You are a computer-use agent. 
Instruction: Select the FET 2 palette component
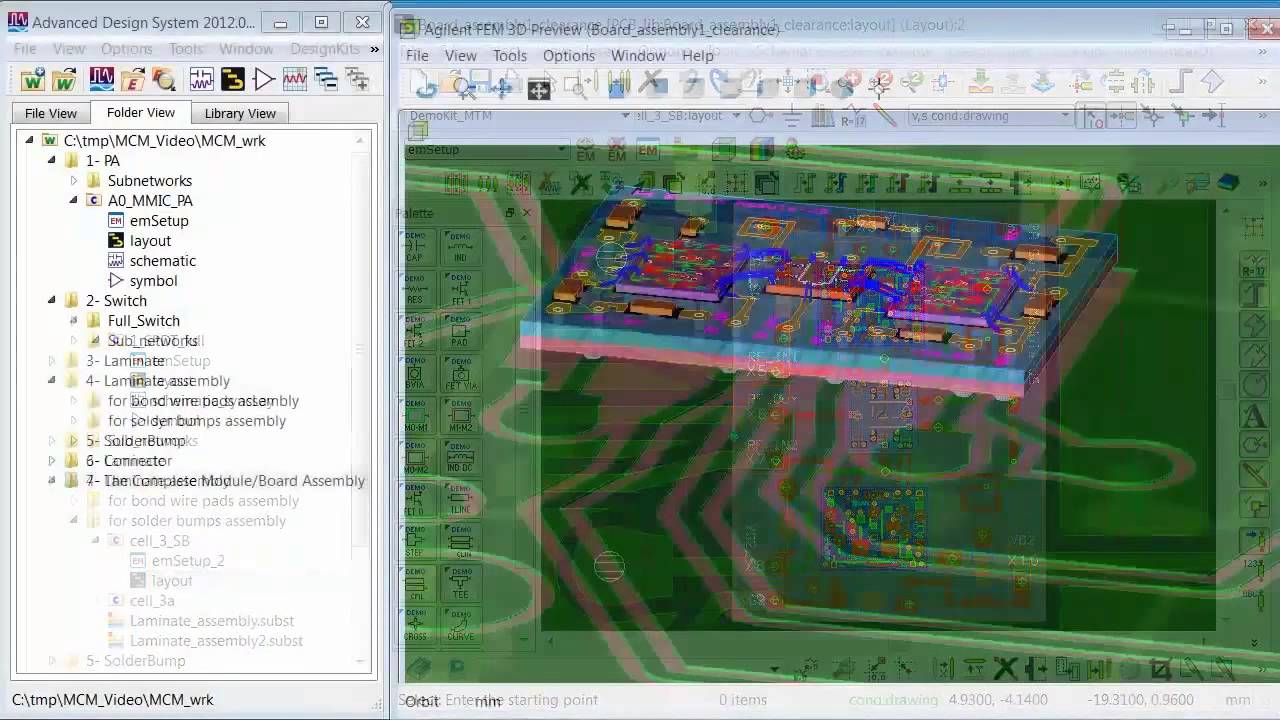416,333
